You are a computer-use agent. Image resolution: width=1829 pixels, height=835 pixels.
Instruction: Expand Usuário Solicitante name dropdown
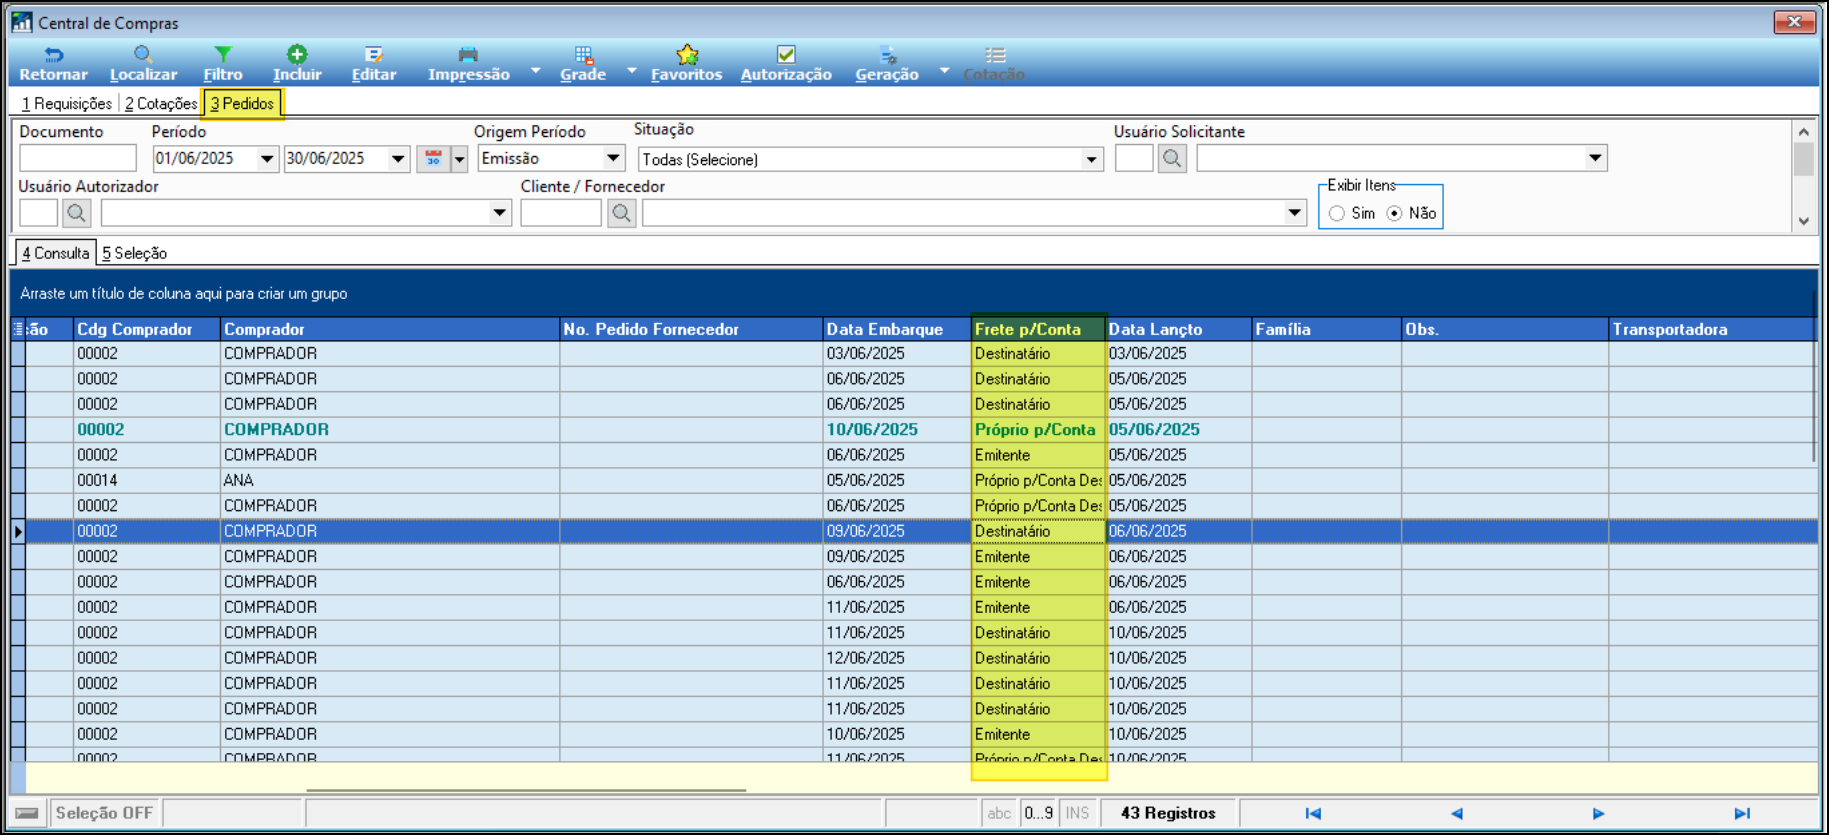(1595, 158)
